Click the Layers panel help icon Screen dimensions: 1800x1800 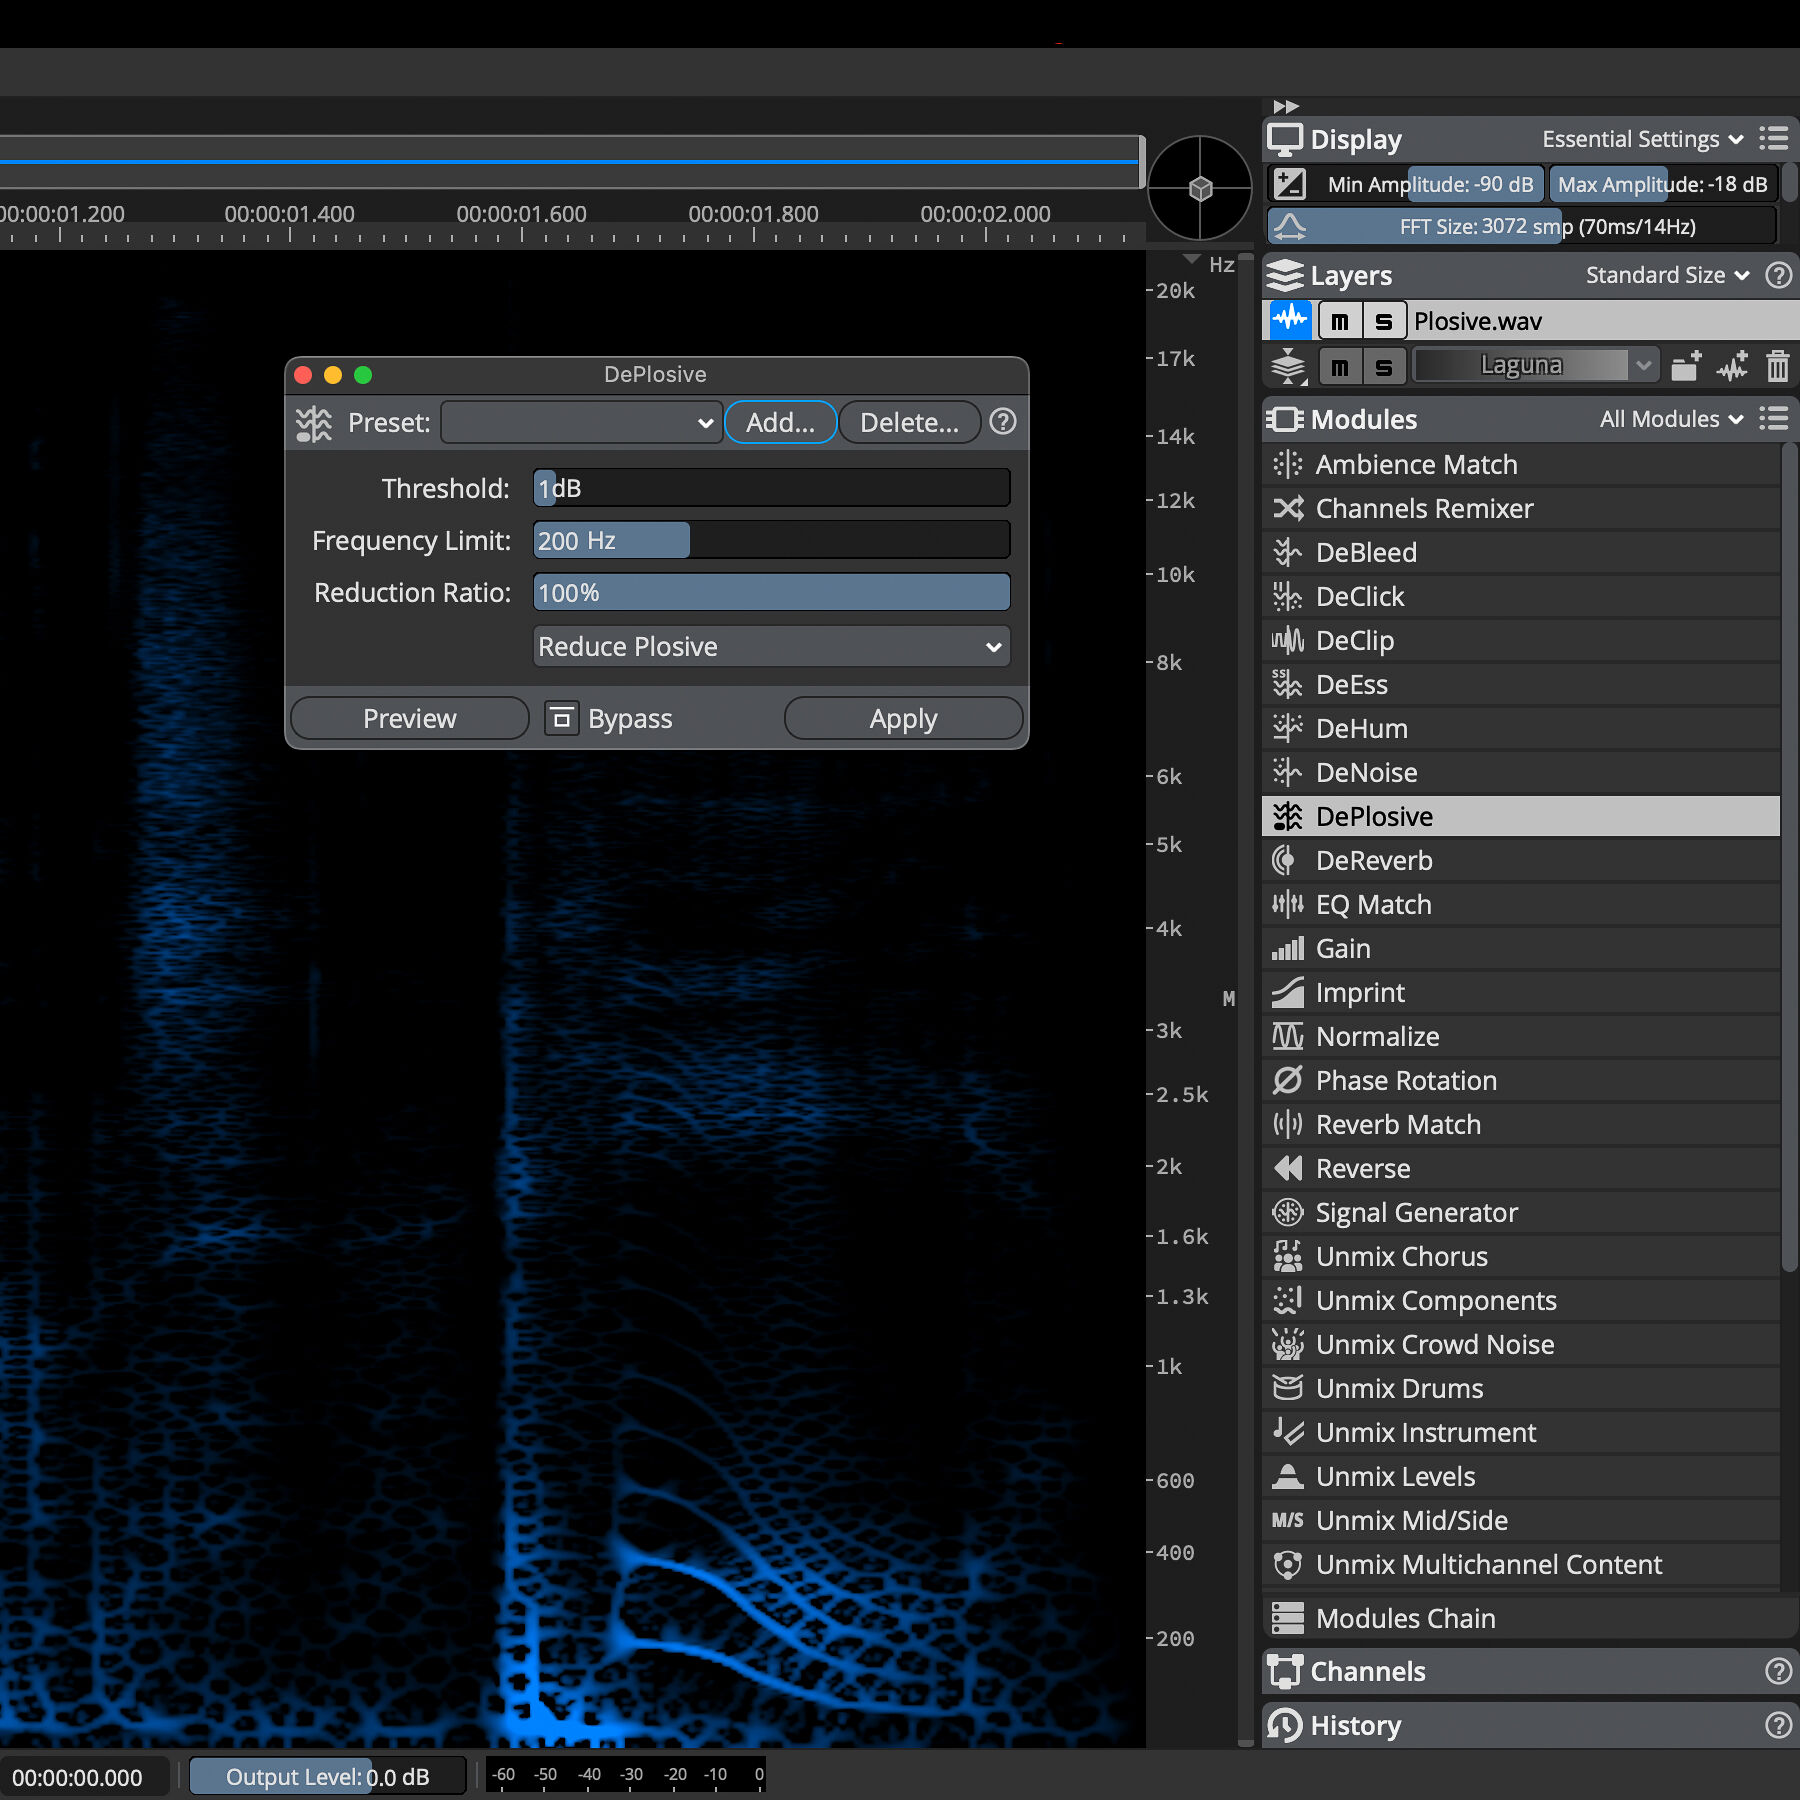[x=1778, y=275]
